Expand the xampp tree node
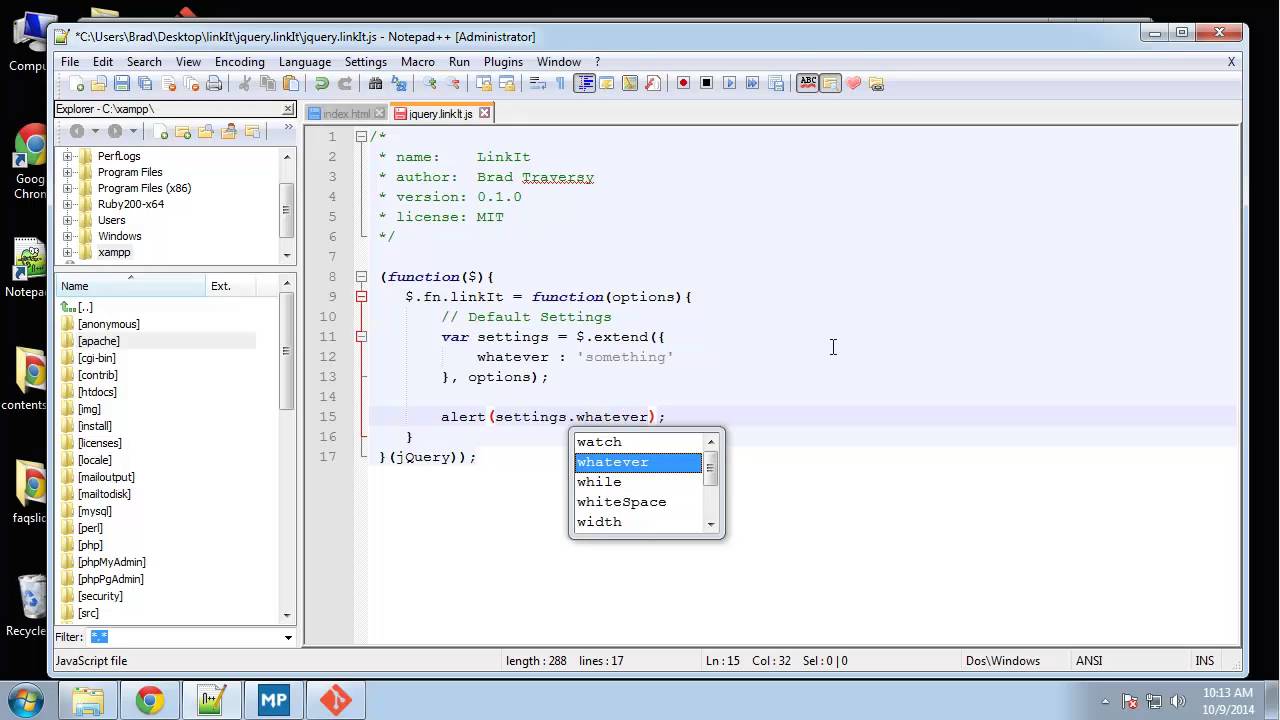 [x=68, y=252]
